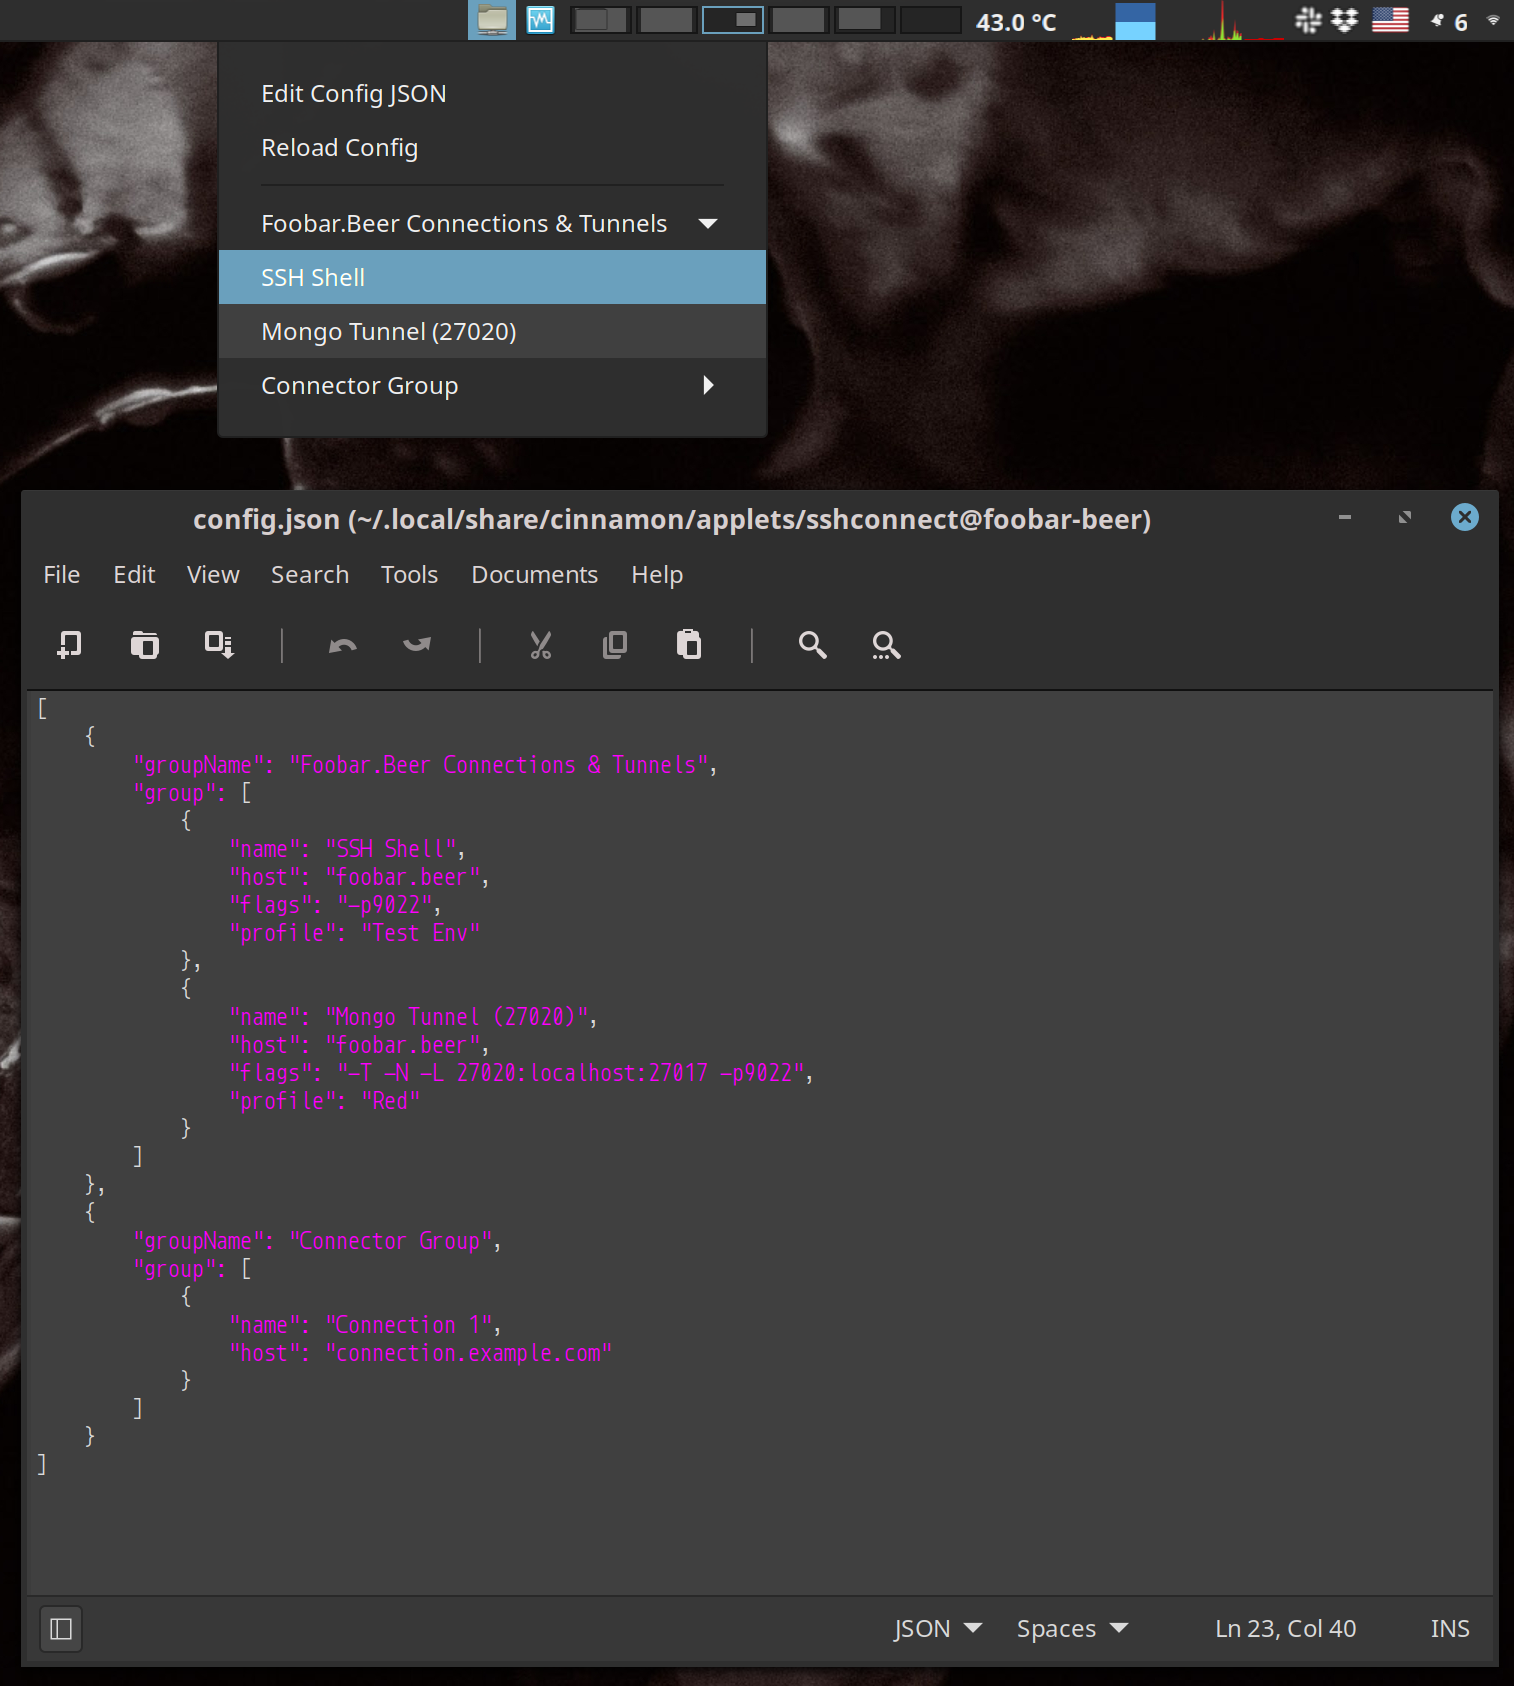Click the US flag keyboard layout icon

pyautogui.click(x=1390, y=20)
